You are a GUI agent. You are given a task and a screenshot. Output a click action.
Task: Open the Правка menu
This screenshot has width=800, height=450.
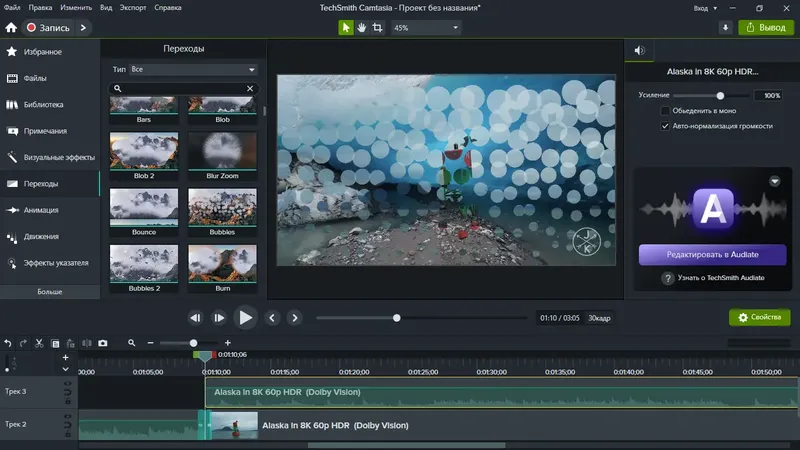tap(40, 8)
